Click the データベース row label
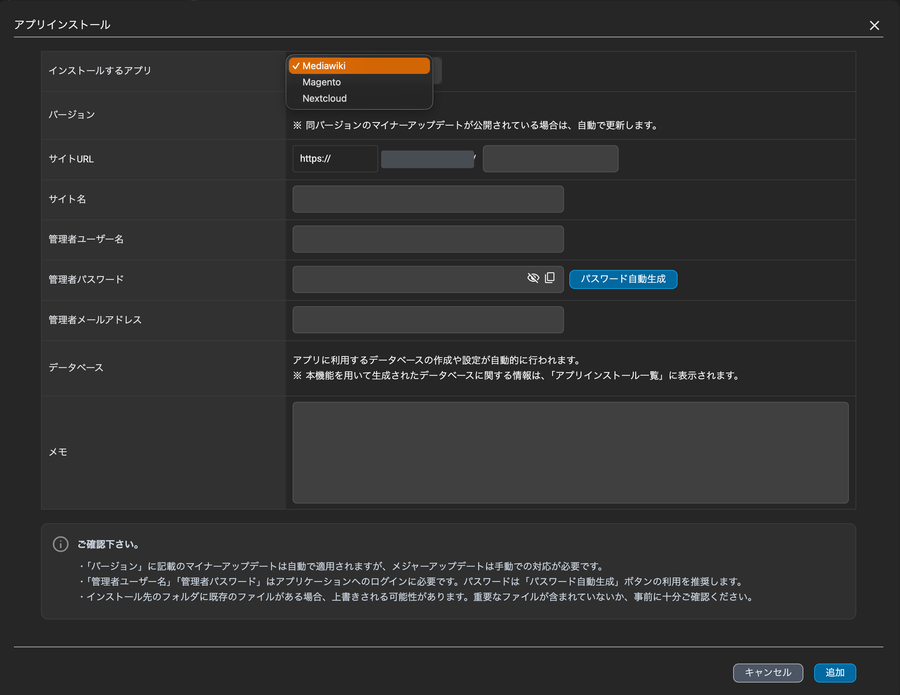Image resolution: width=900 pixels, height=695 pixels. (76, 367)
